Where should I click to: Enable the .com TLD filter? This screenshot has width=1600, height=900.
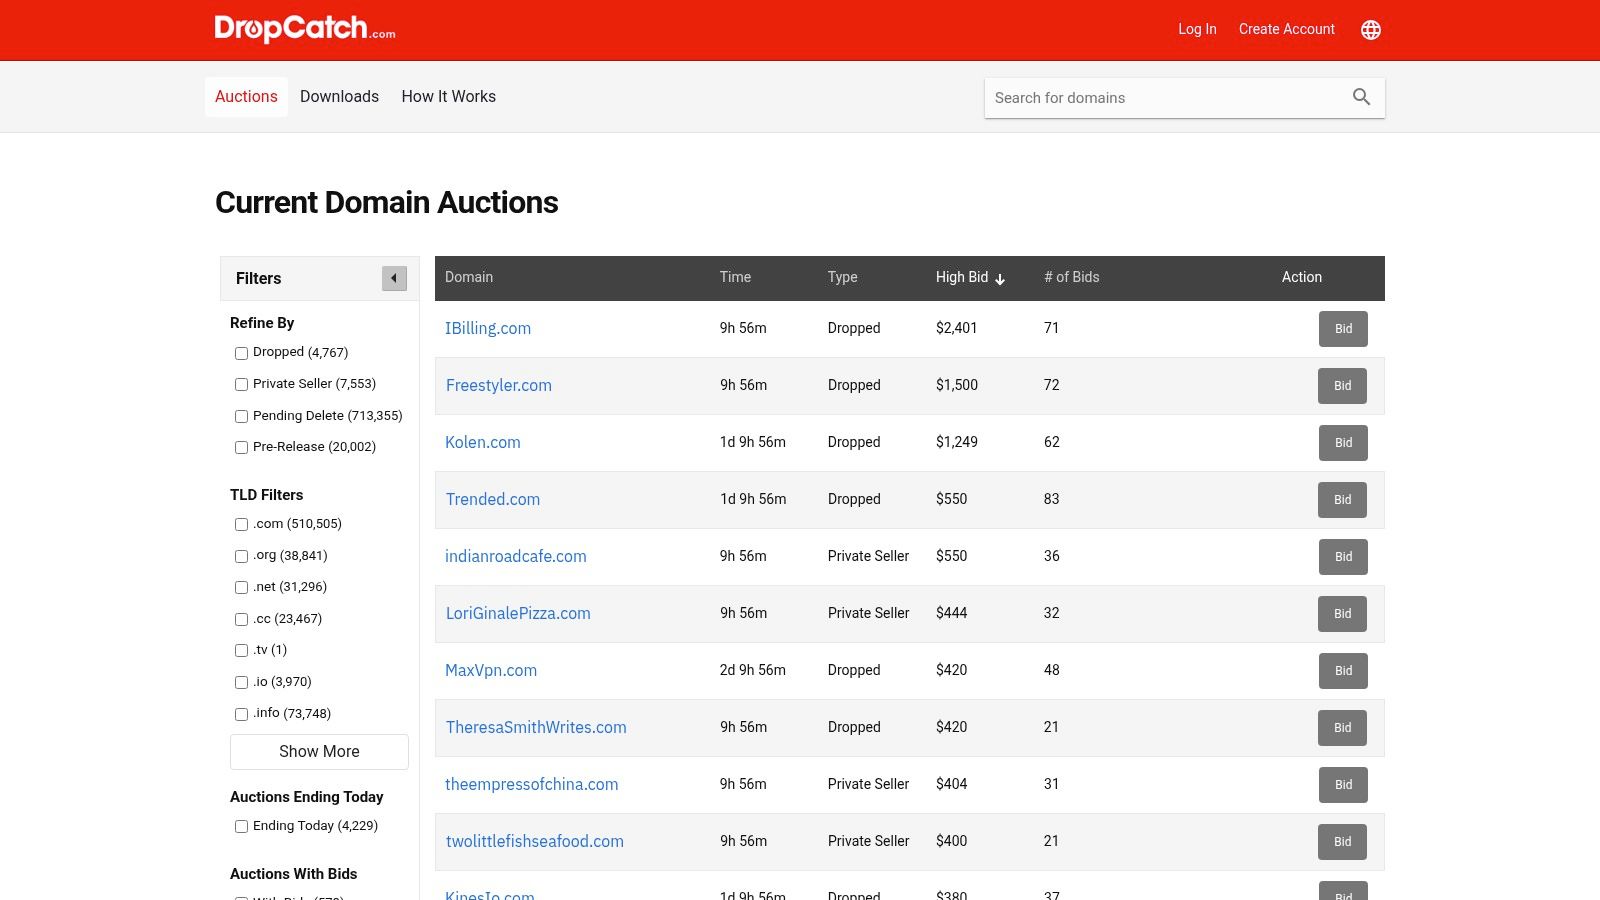[241, 524]
